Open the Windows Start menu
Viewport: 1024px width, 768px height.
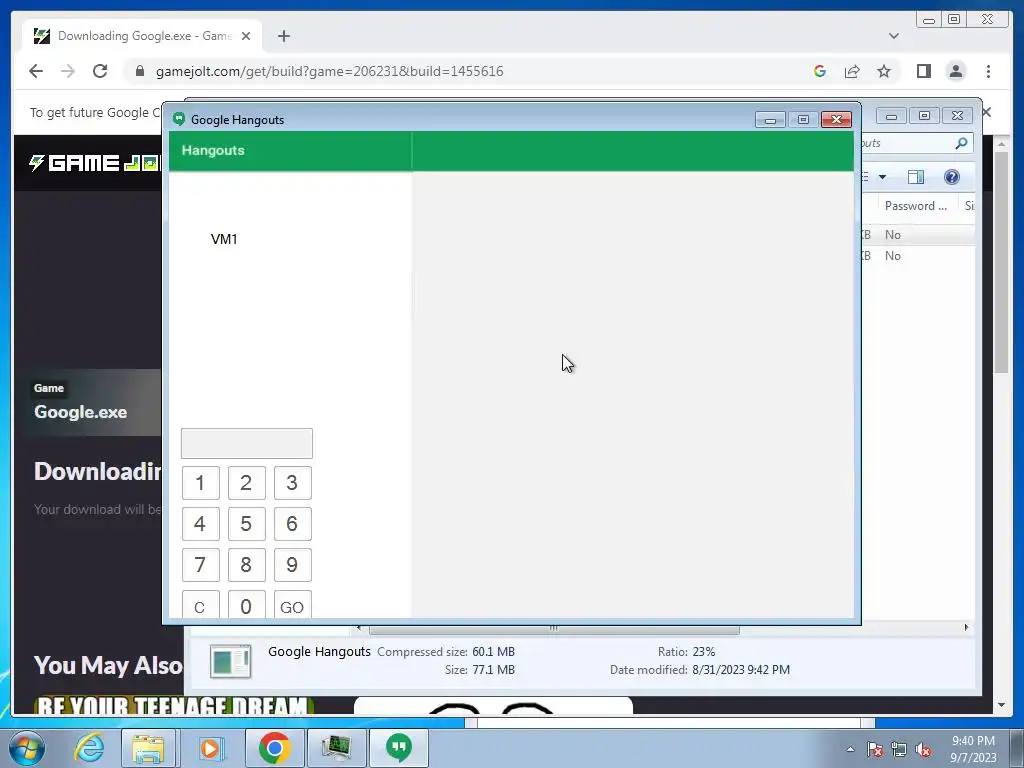click(x=27, y=748)
